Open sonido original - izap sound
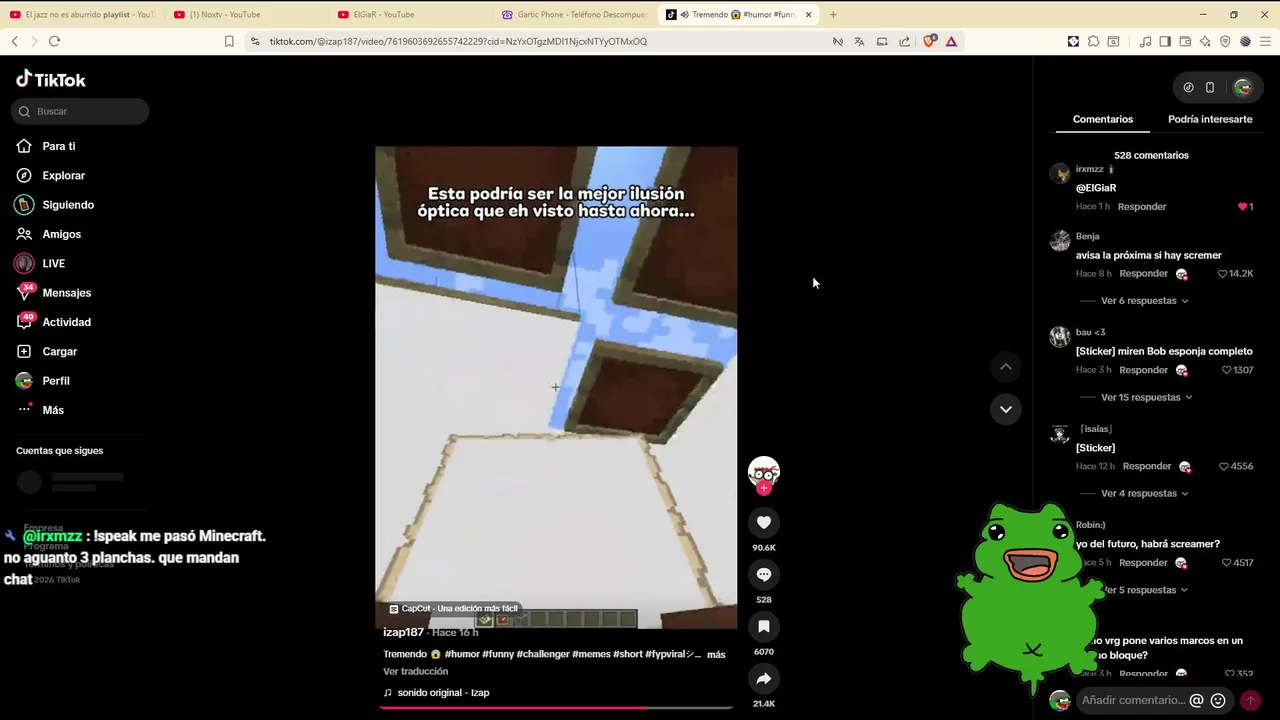 (x=436, y=692)
